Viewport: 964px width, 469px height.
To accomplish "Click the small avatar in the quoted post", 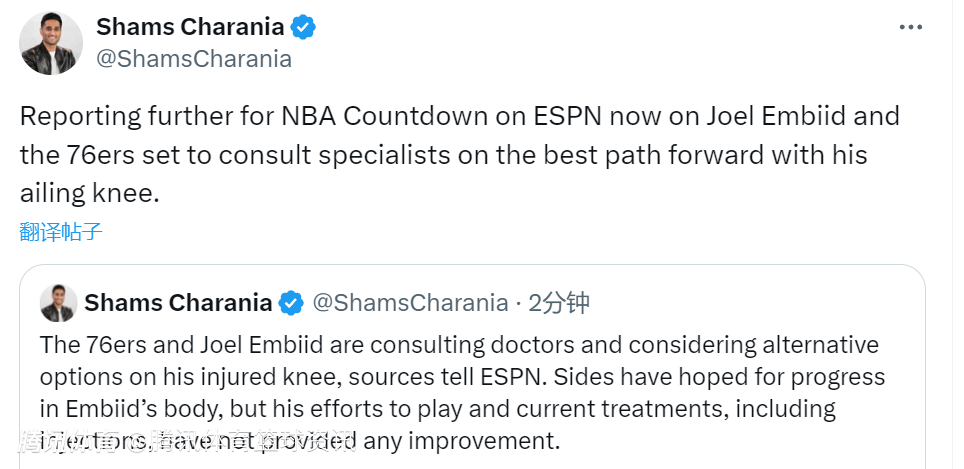I will 58,303.
